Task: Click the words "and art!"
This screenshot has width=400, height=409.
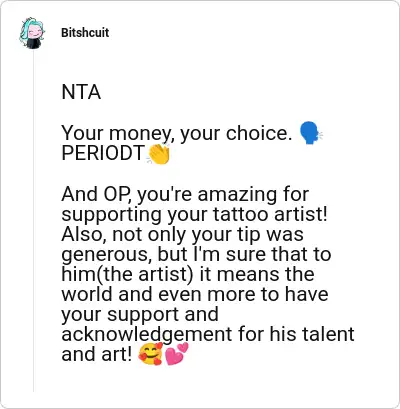Action: (97, 354)
